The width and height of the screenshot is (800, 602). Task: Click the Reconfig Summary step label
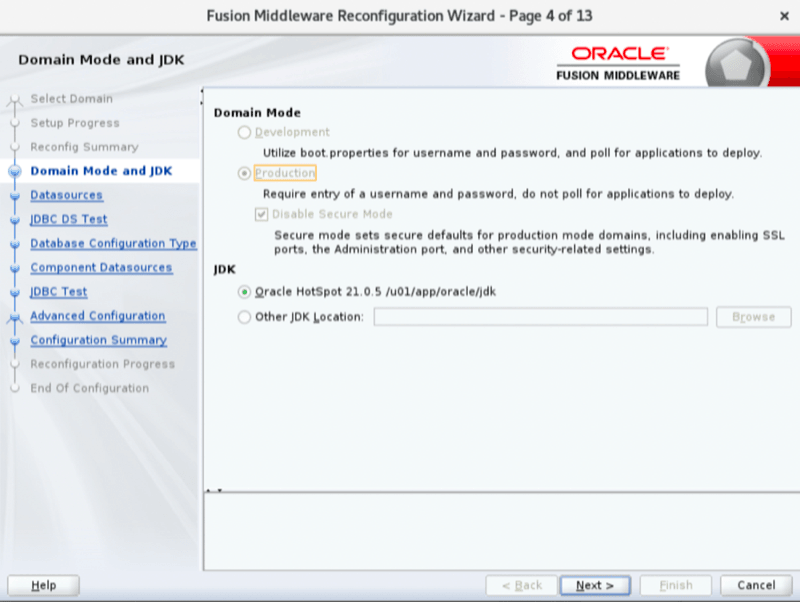tap(84, 147)
